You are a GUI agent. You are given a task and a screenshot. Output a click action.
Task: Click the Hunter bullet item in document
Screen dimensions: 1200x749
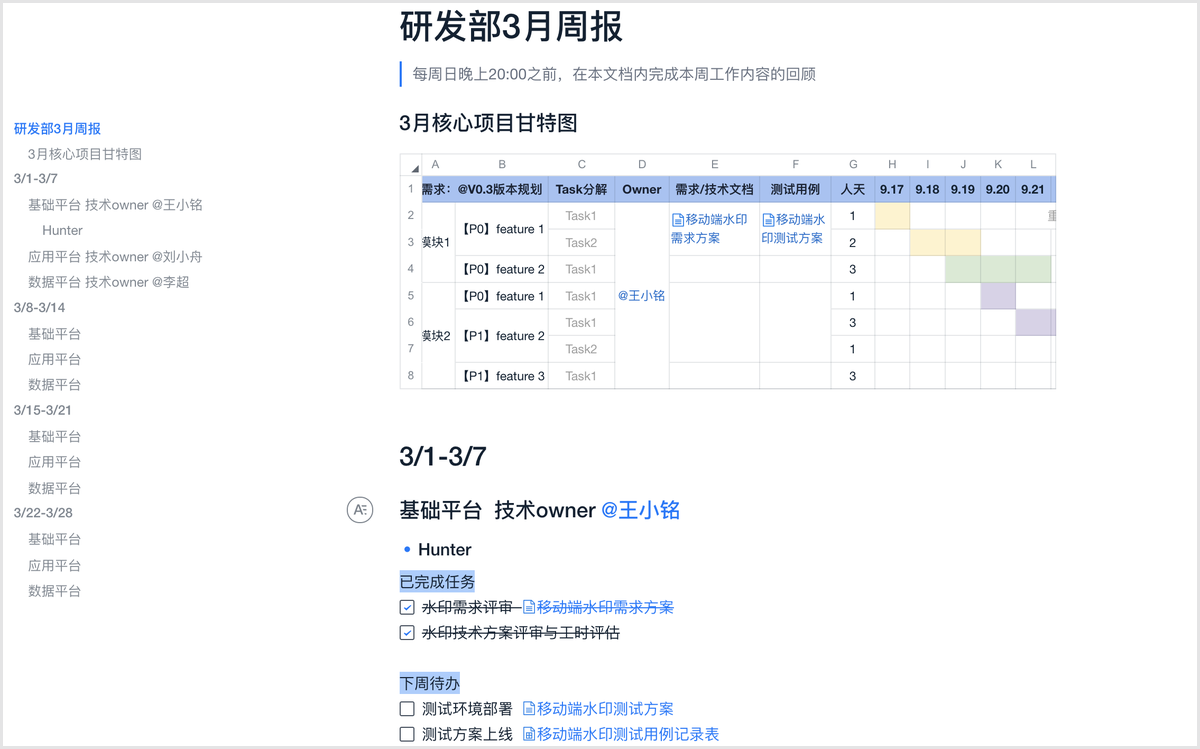coord(445,549)
